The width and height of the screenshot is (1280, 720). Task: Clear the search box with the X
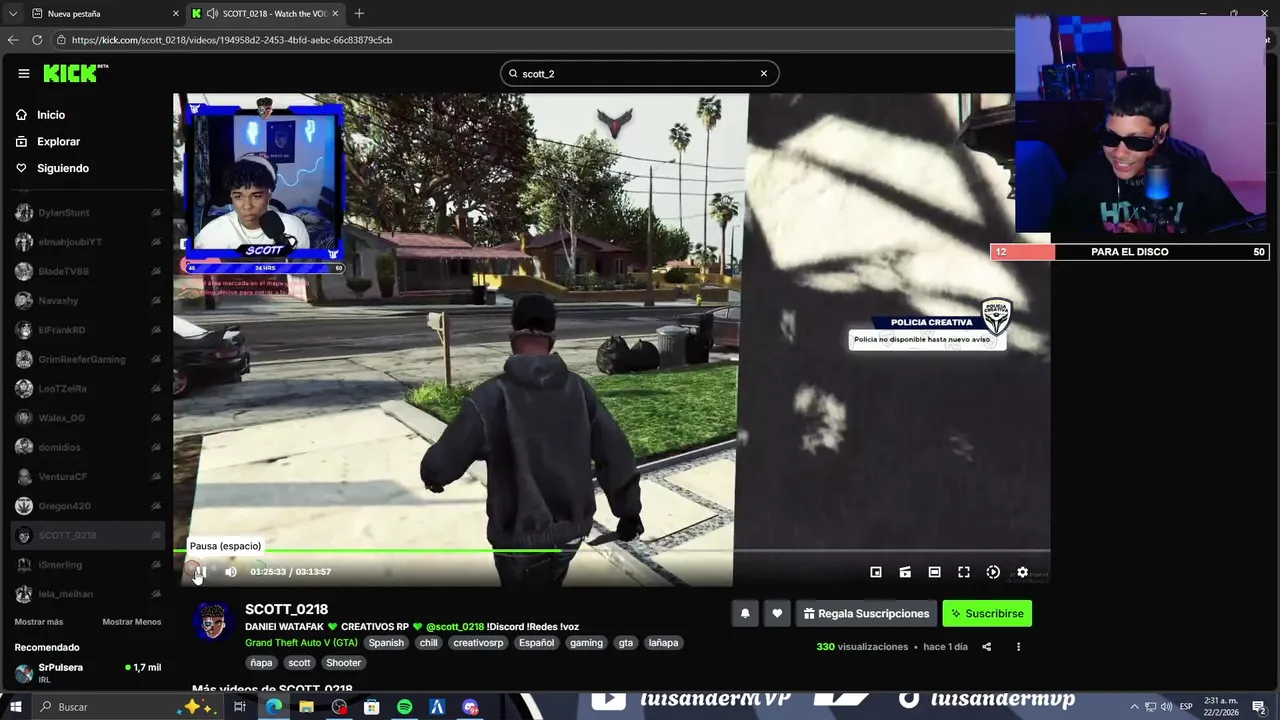tap(764, 73)
